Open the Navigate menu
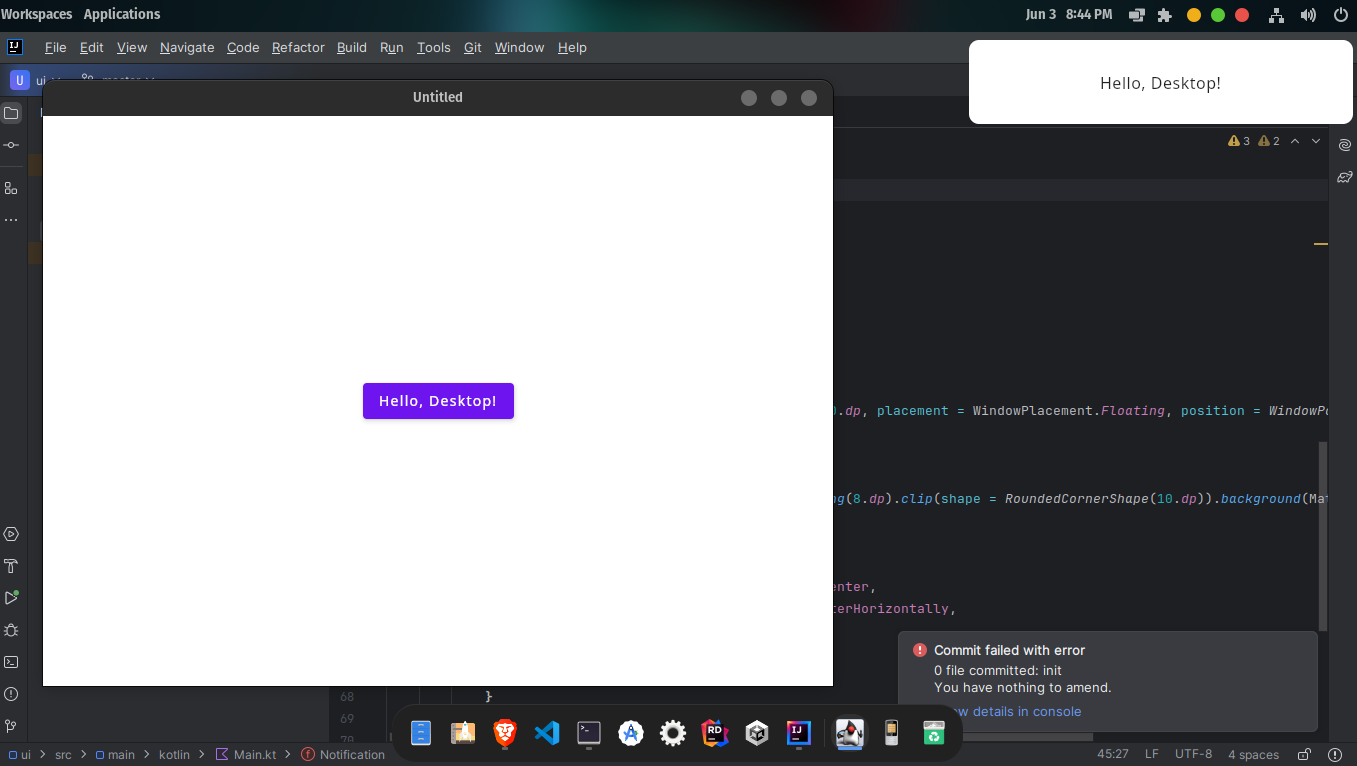 [x=187, y=47]
